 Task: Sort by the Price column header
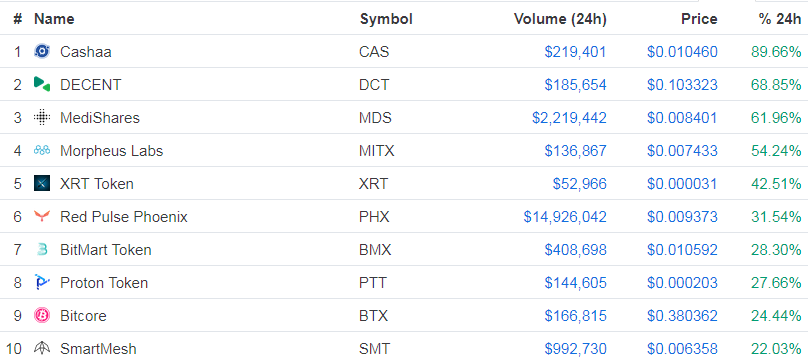coord(699,19)
